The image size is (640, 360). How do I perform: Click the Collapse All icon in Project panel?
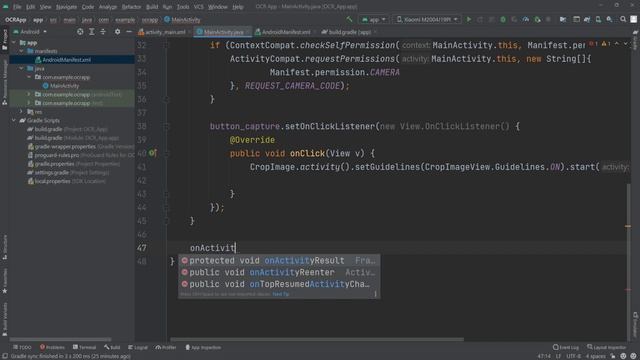click(x=103, y=31)
